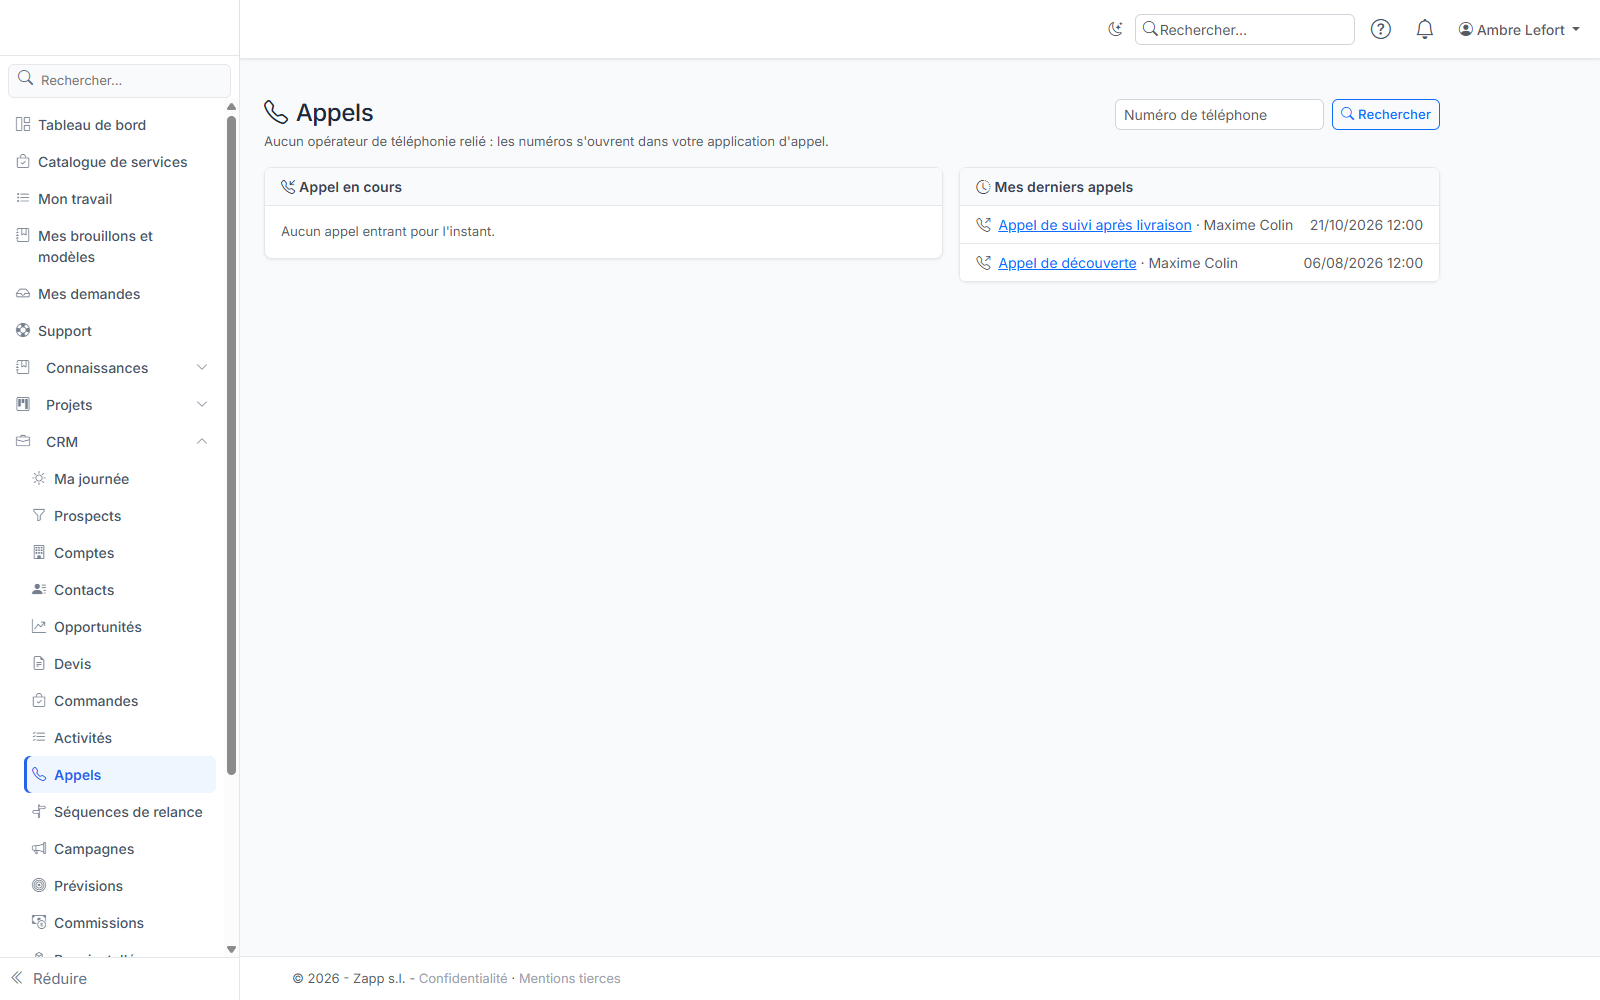Open notifications bell icon
1600x1000 pixels.
click(1425, 29)
